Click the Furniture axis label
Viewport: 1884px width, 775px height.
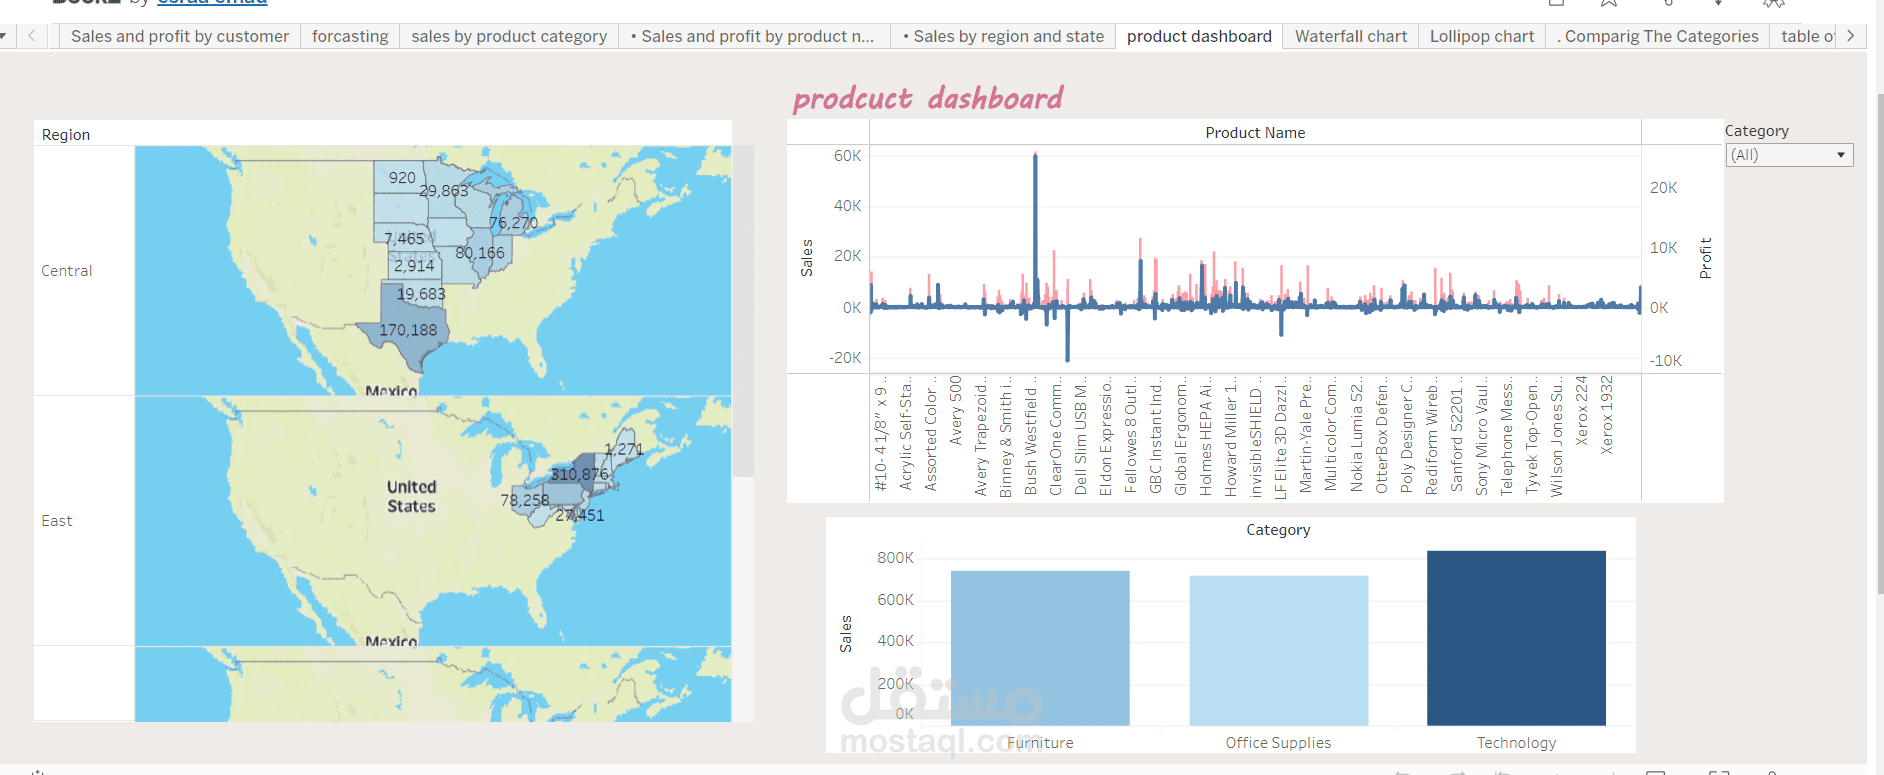tap(1040, 743)
